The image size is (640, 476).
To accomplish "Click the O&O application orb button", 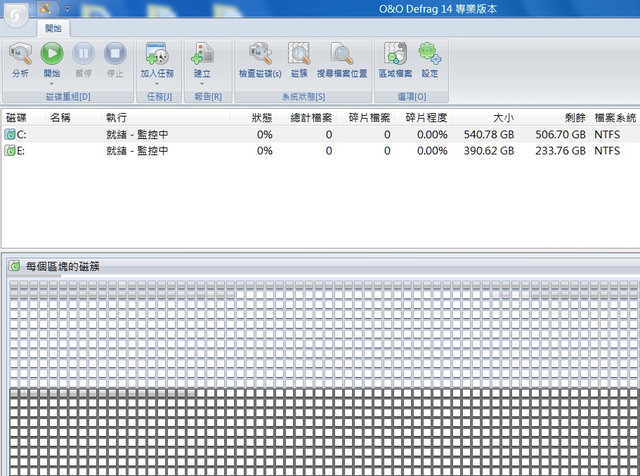I will pos(16,14).
